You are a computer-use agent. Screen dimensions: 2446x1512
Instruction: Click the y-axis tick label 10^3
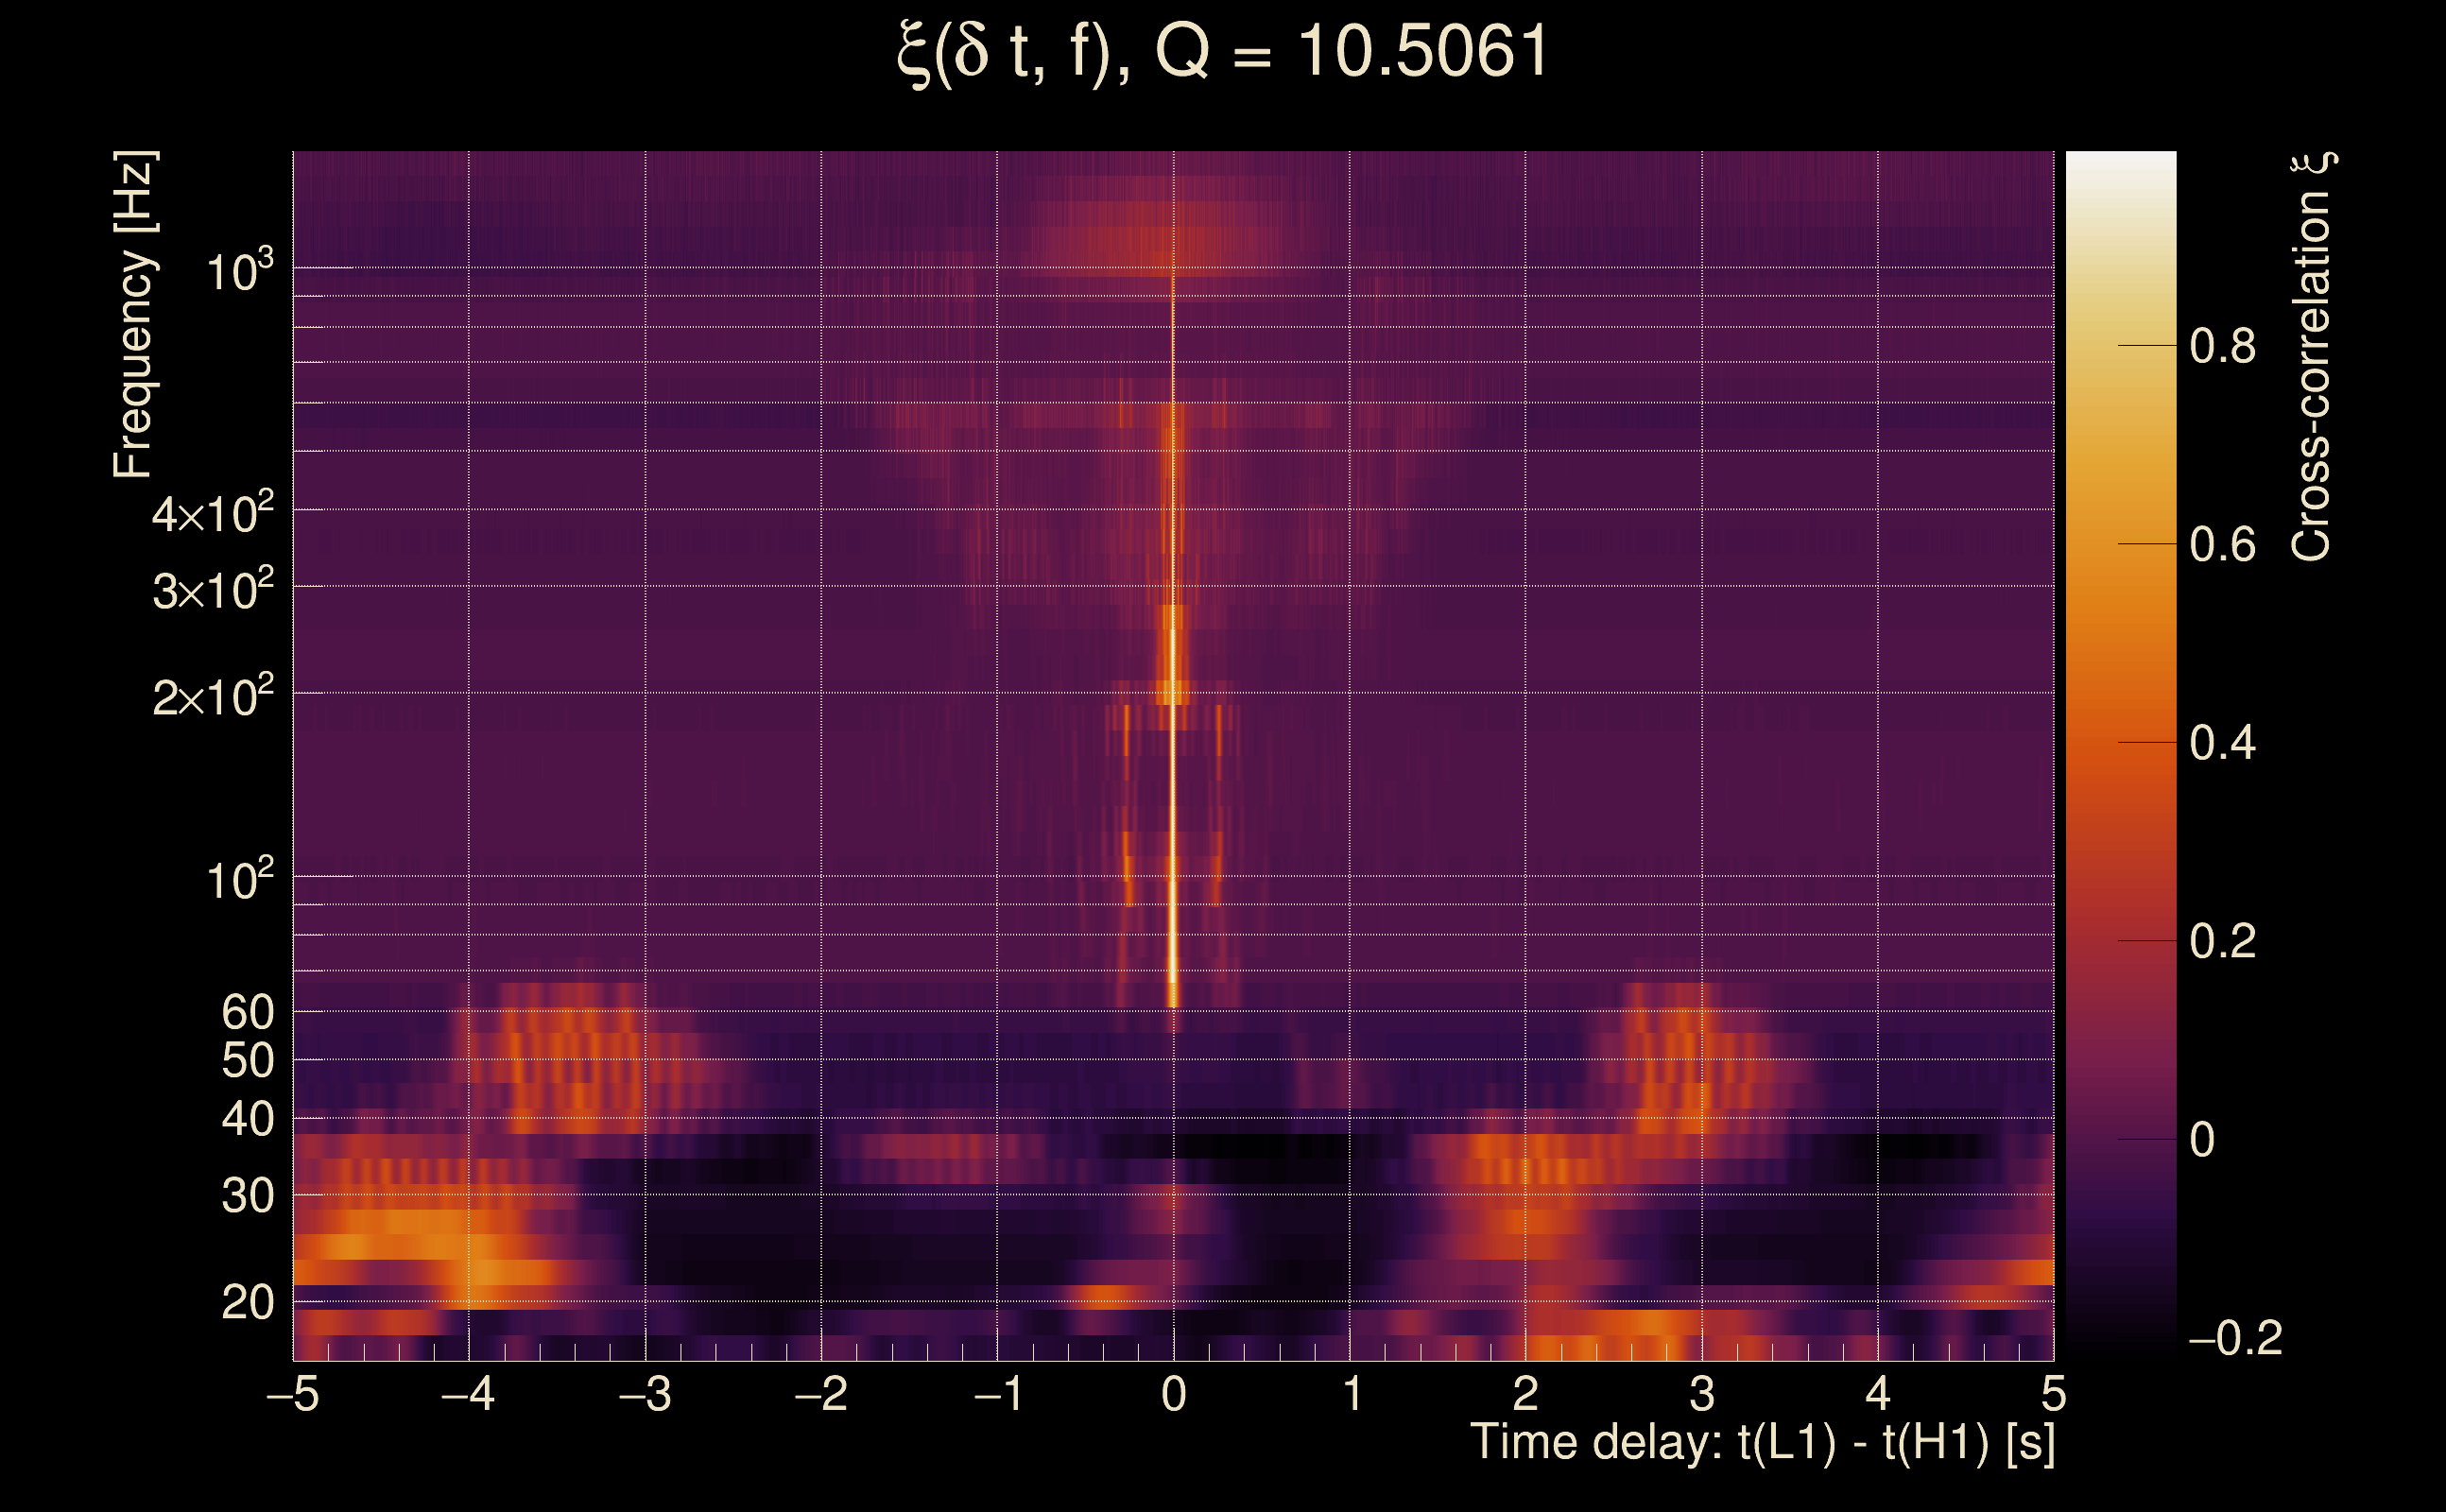point(238,271)
